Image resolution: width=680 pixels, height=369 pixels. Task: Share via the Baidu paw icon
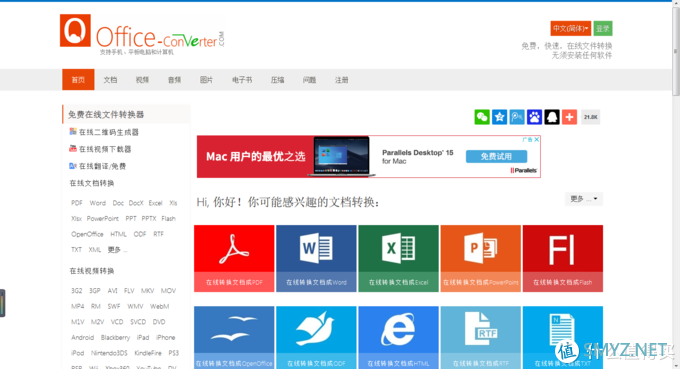(x=534, y=117)
